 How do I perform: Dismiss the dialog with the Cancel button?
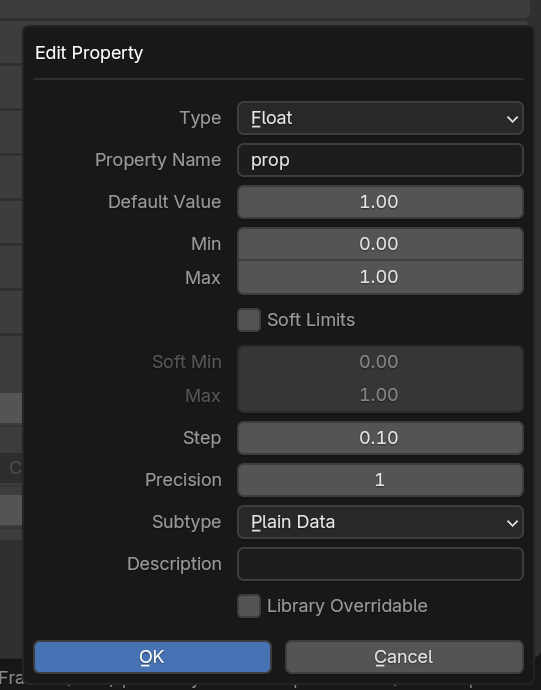[x=404, y=657]
